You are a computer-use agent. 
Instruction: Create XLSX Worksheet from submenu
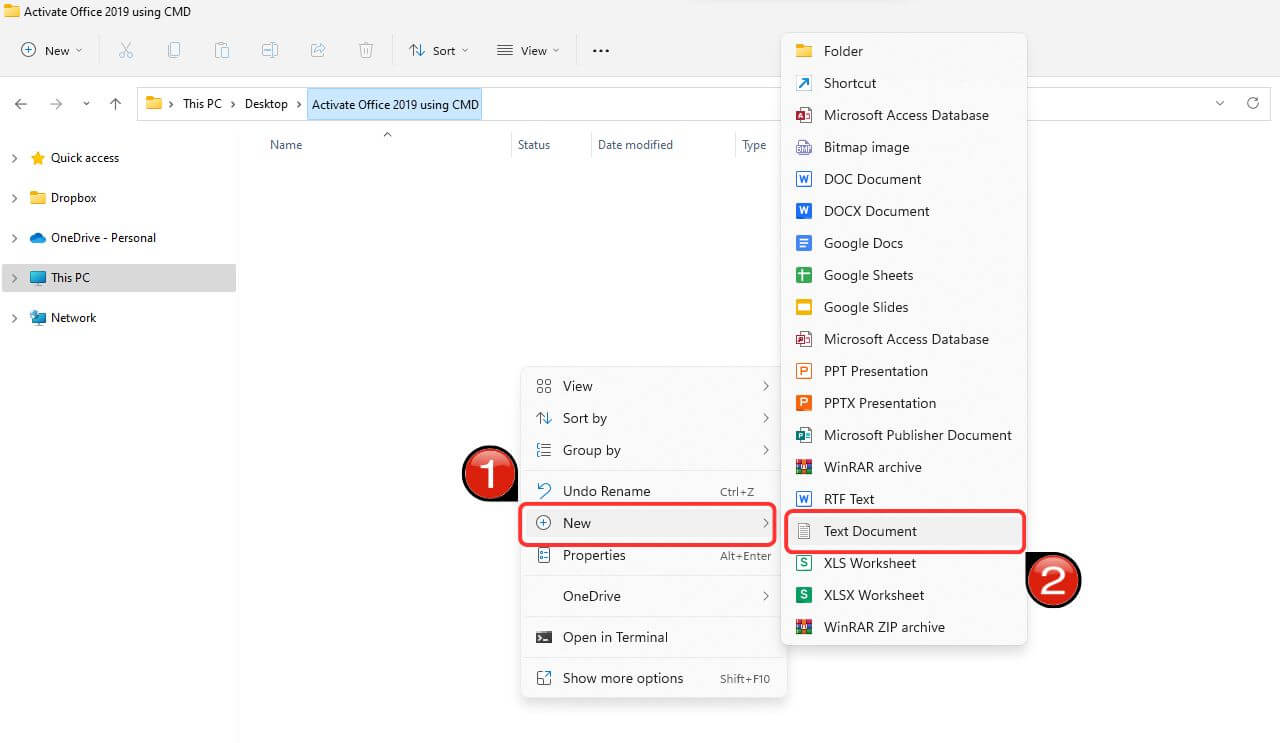click(x=904, y=595)
